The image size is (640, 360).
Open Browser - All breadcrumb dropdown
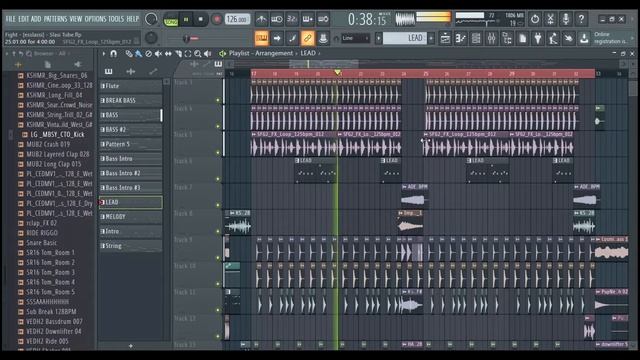point(51,53)
